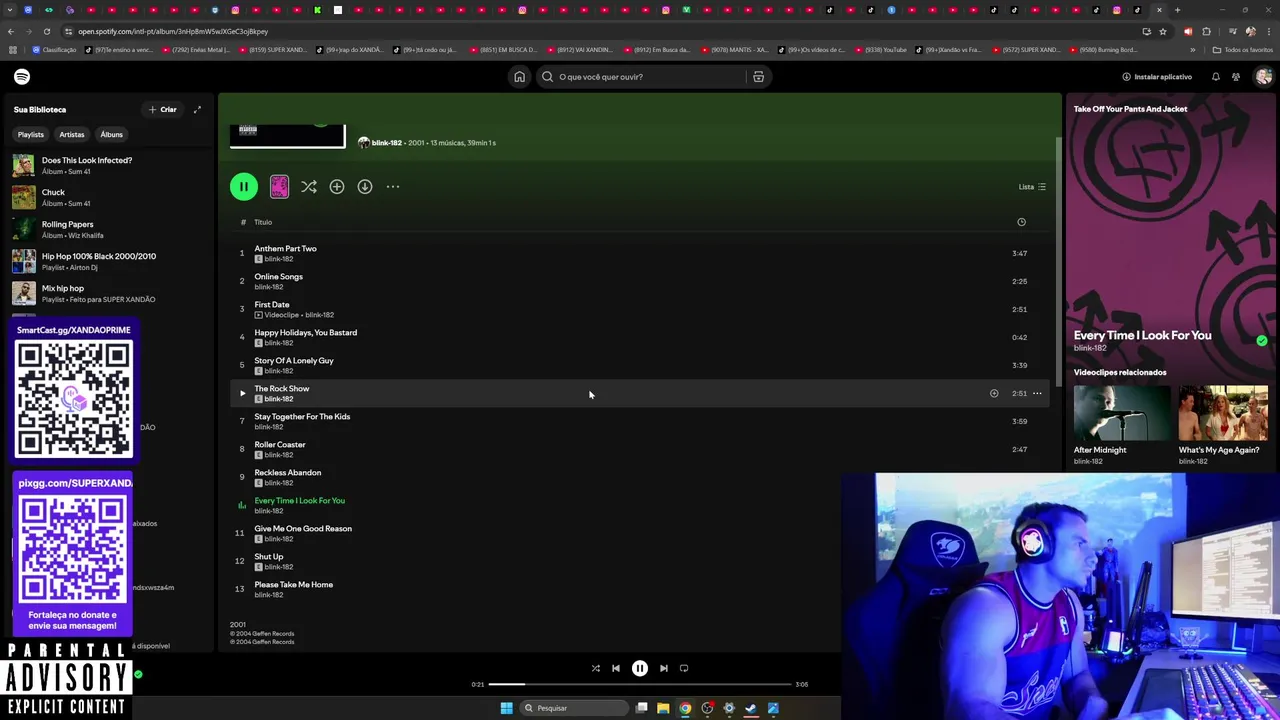Toggle shuffle in the bottom player
The width and height of the screenshot is (1280, 720).
(x=595, y=668)
